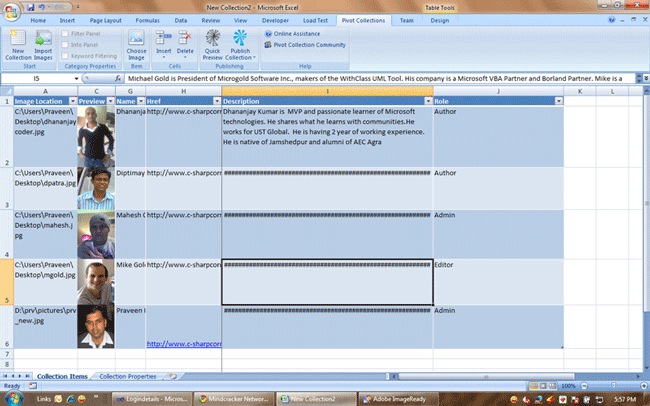This screenshot has width=650, height=406.
Task: Expand the formula bar
Action: (646, 78)
